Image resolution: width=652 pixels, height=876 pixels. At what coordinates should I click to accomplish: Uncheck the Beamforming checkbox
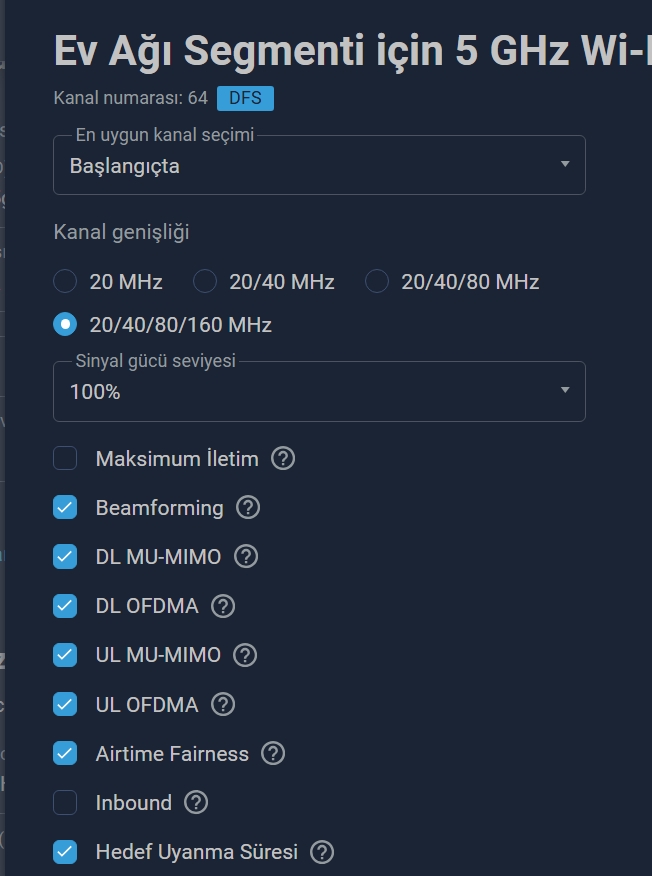(x=65, y=508)
